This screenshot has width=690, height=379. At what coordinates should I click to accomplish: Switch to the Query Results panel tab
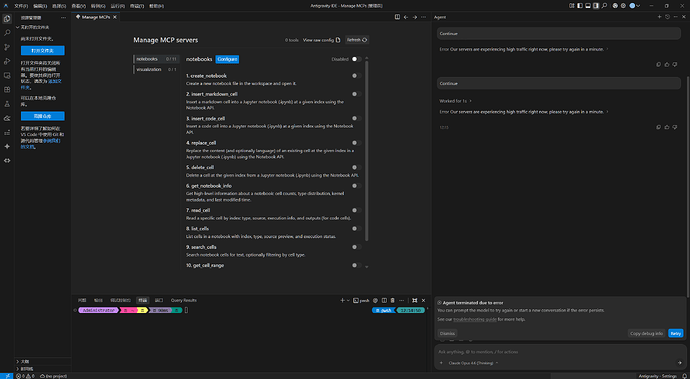coord(184,300)
